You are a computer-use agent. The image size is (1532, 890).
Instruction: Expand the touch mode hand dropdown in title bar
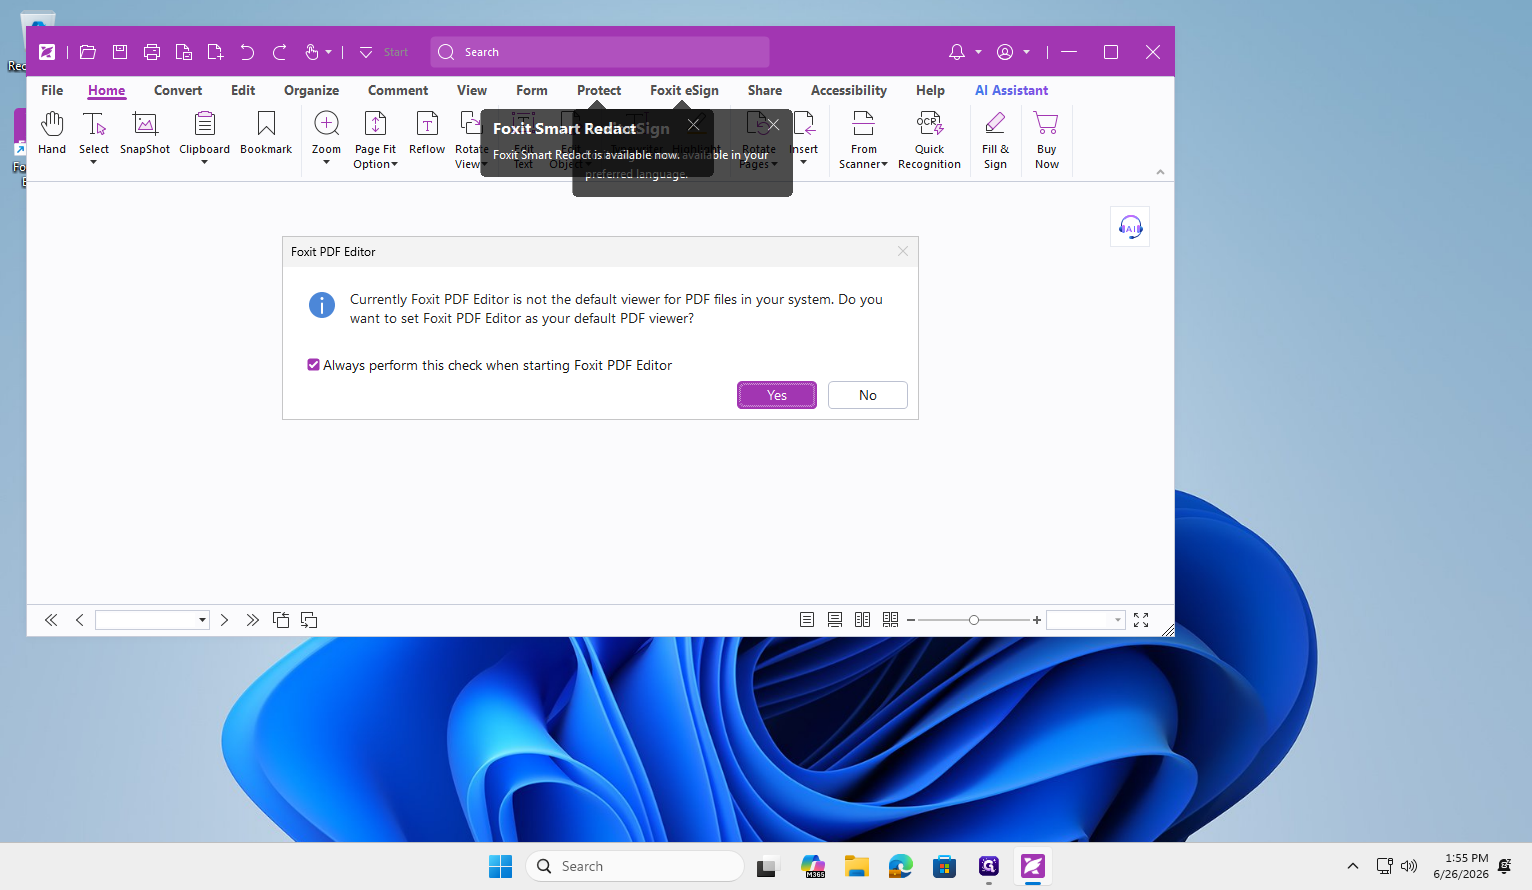tap(328, 52)
